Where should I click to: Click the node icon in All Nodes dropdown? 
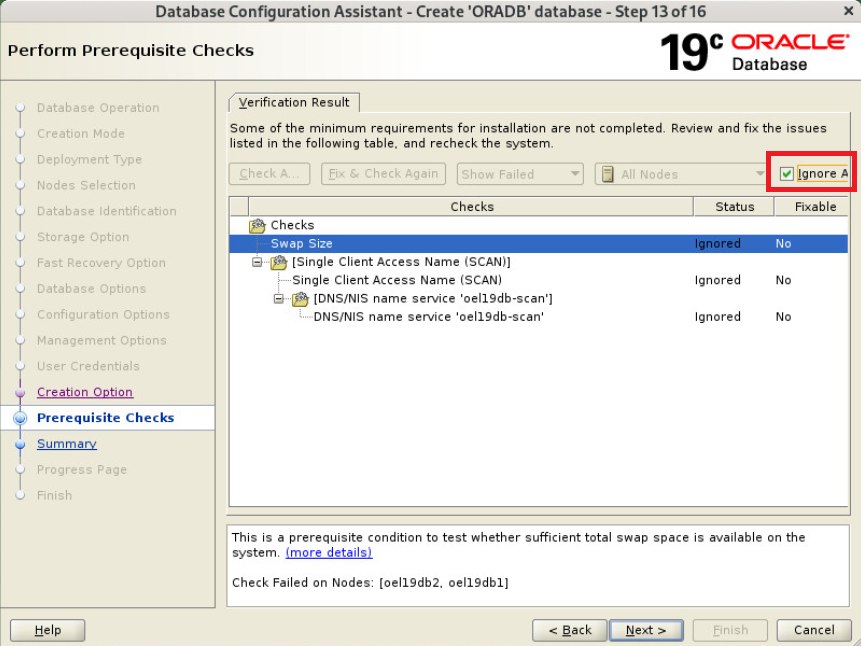(607, 174)
